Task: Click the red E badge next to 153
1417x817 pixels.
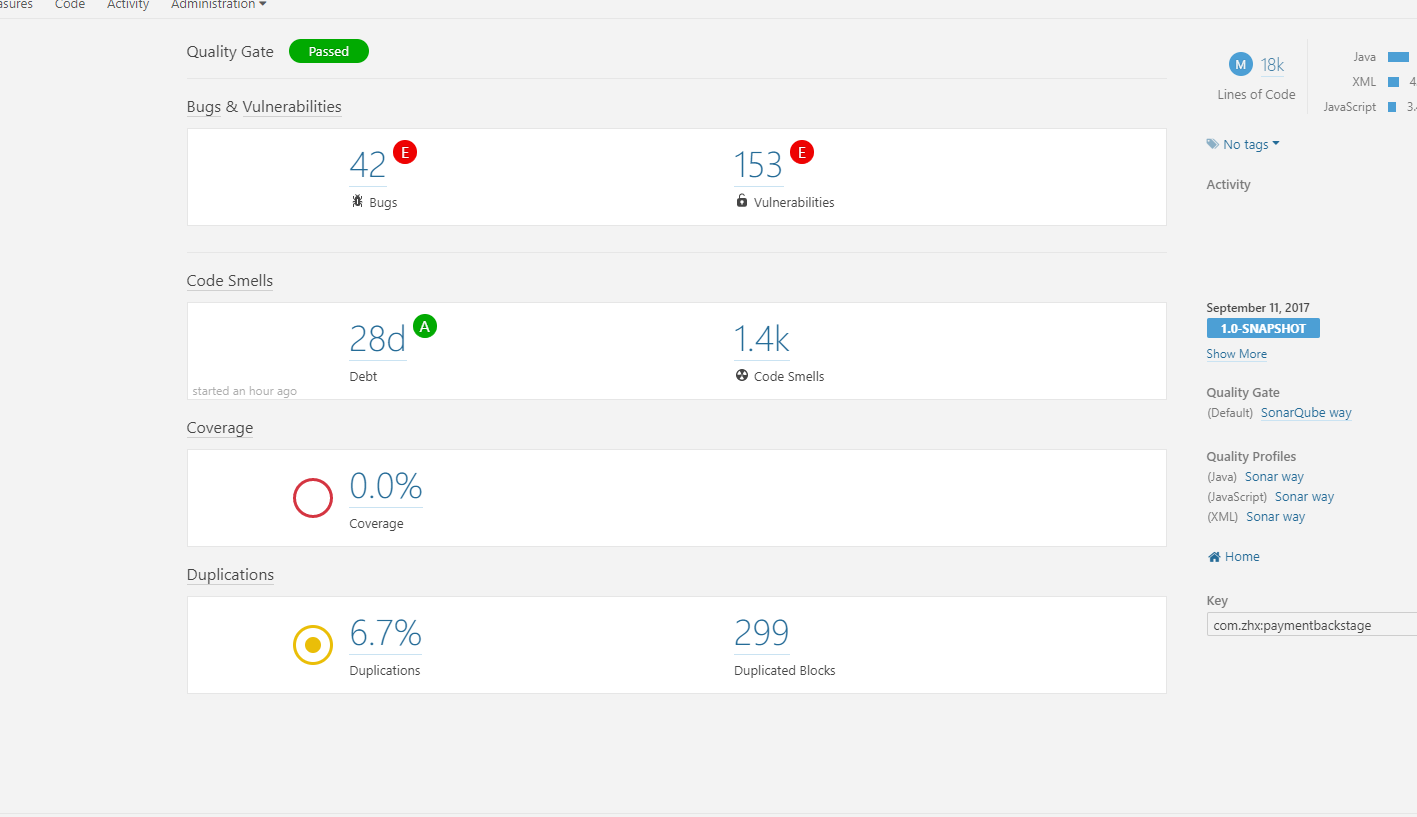Action: point(802,152)
